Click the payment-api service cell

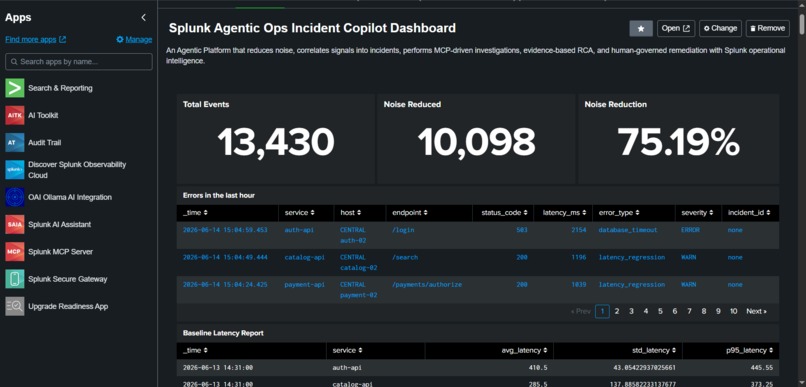pyautogui.click(x=304, y=284)
